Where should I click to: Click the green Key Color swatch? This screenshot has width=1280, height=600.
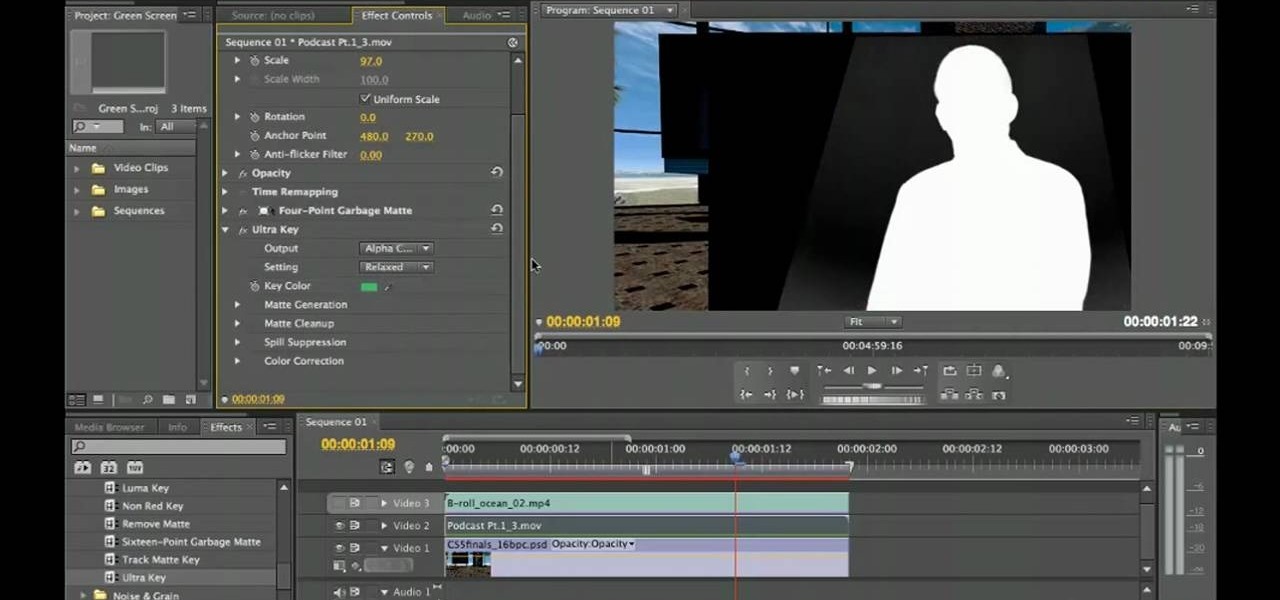(x=369, y=286)
